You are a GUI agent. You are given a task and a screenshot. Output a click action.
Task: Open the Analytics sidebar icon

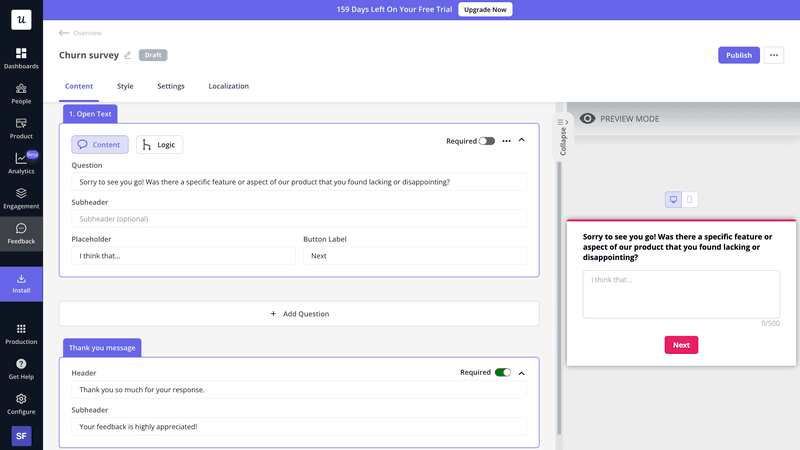[x=21, y=162]
